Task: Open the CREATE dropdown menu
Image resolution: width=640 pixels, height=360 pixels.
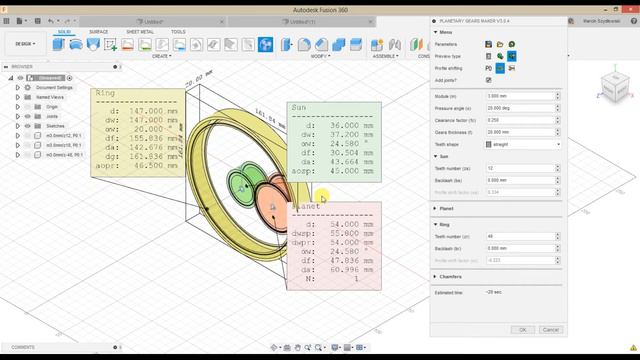Action: (x=162, y=56)
